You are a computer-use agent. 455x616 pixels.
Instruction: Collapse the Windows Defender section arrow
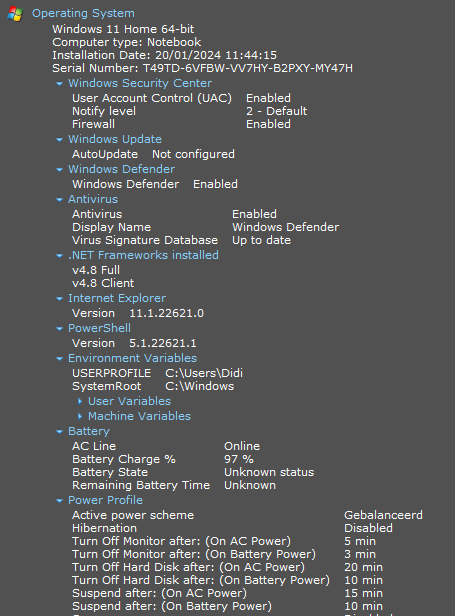tap(59, 170)
